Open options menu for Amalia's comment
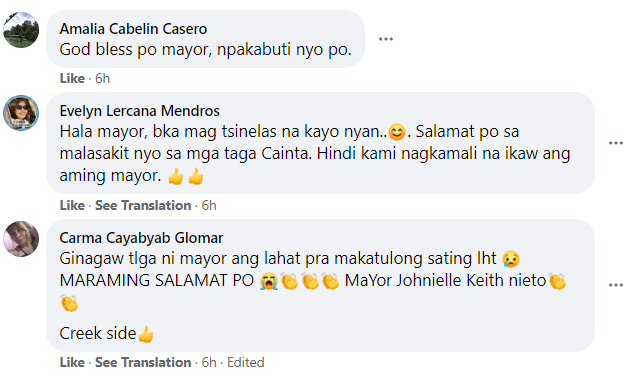 click(386, 39)
